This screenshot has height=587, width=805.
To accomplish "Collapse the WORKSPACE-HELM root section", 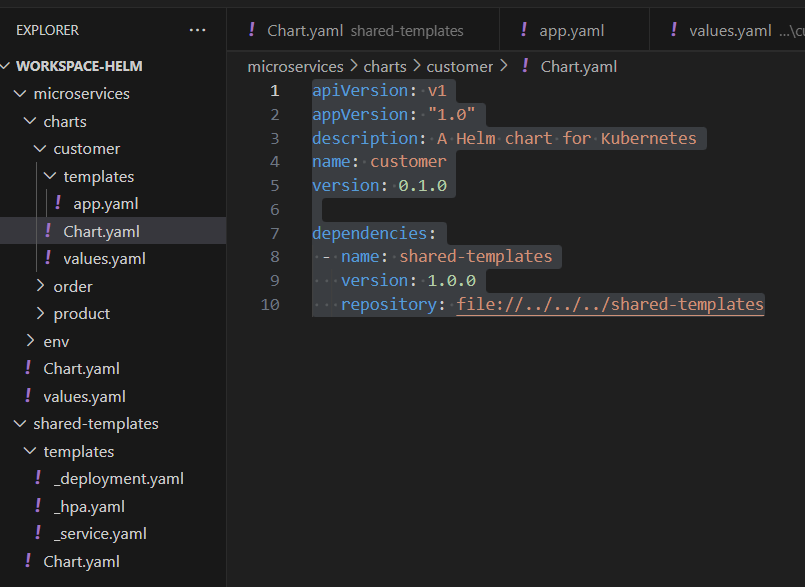I will pyautogui.click(x=6, y=66).
